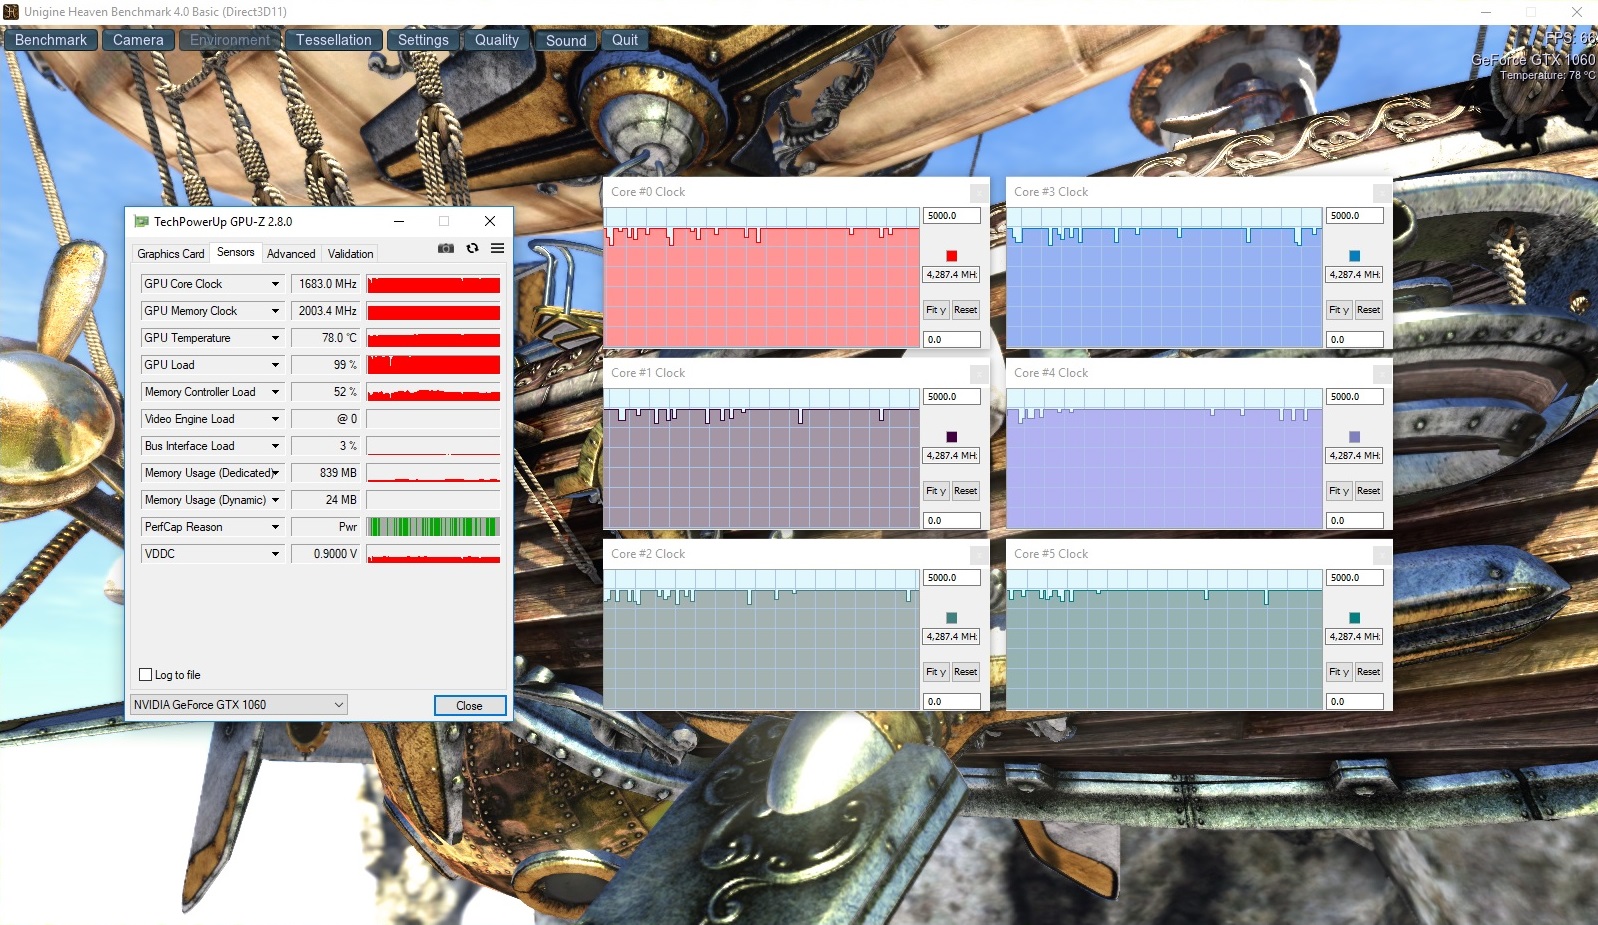Expand the GPU Temperature sensor dropdown
1598x925 pixels.
tap(275, 338)
